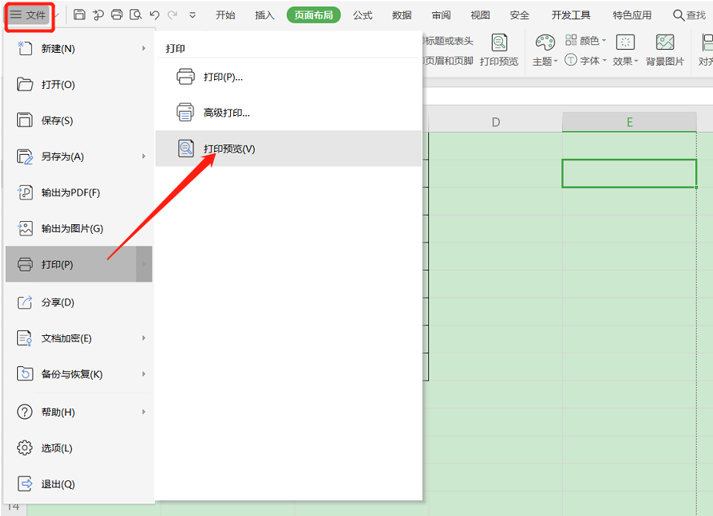This screenshot has width=713, height=516.
Task: Click the 帮助(H) question mark icon
Action: 25,412
